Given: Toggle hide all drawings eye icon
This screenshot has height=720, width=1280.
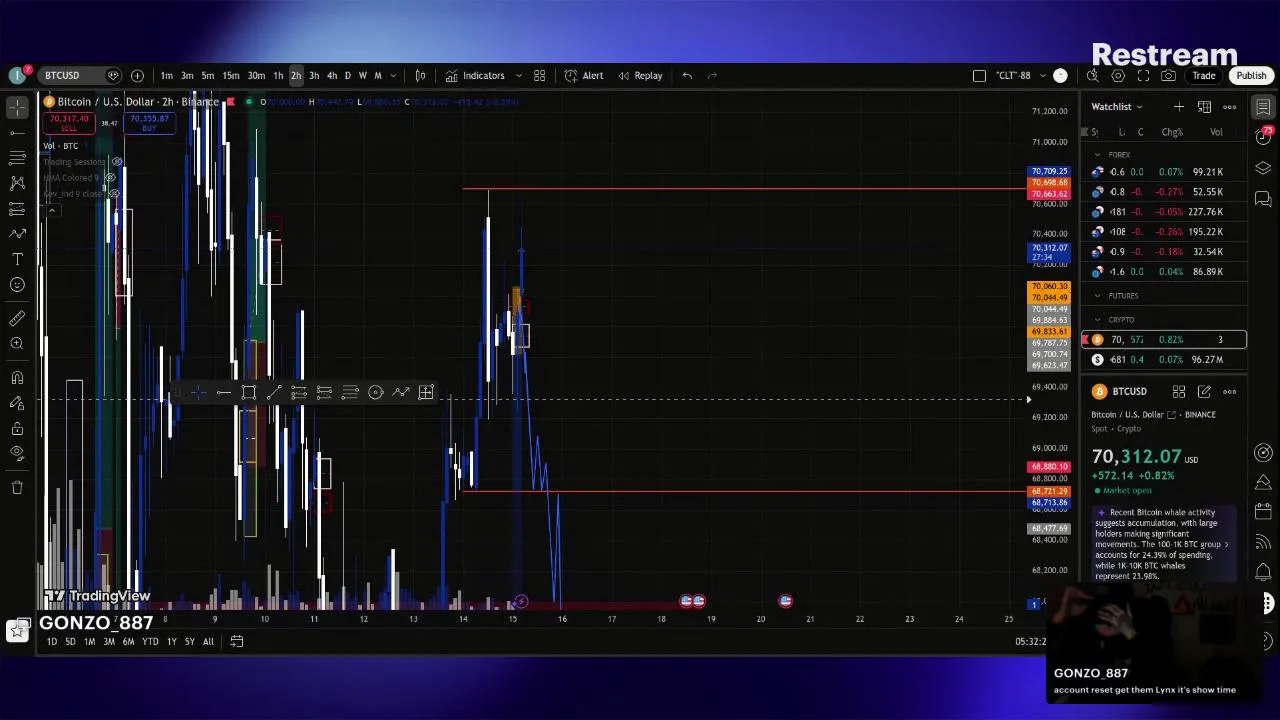Looking at the screenshot, I should click(17, 454).
